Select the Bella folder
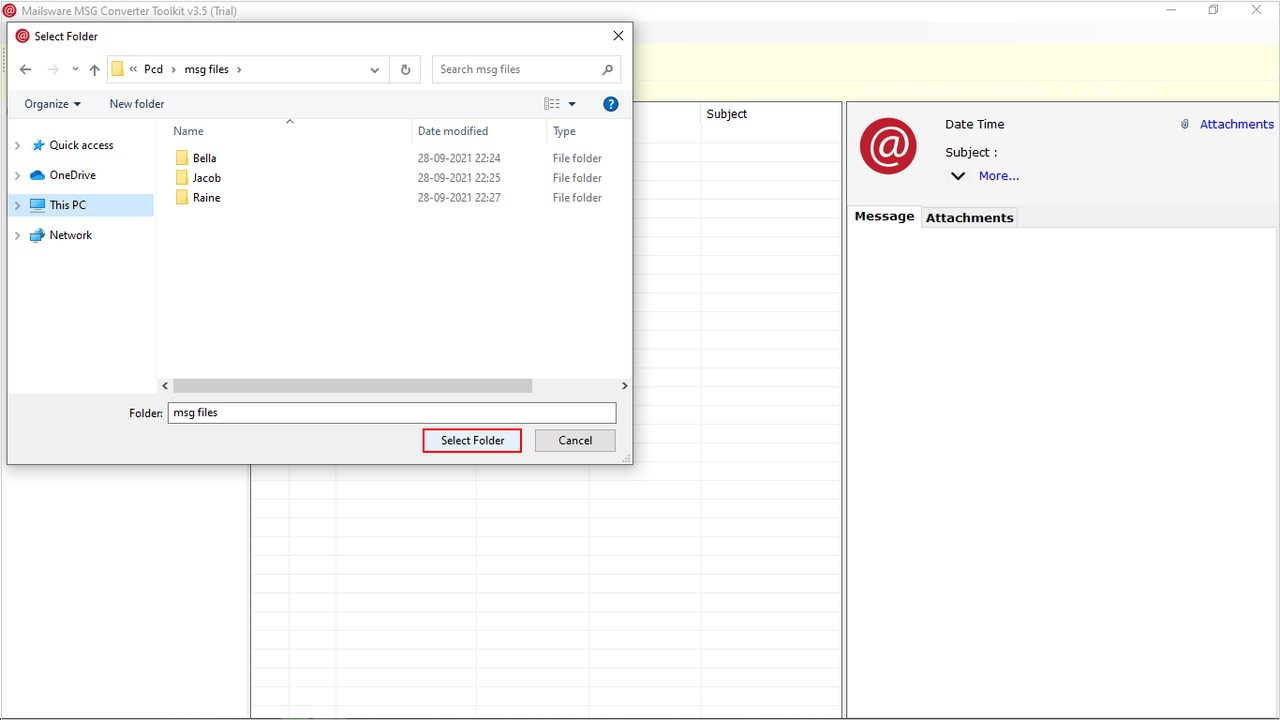Screen dimensions: 1280x720 pos(204,158)
